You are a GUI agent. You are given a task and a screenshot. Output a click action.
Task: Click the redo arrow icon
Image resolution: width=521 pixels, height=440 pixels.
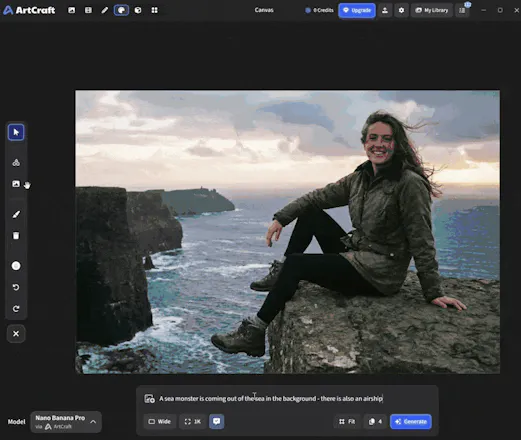click(x=16, y=309)
